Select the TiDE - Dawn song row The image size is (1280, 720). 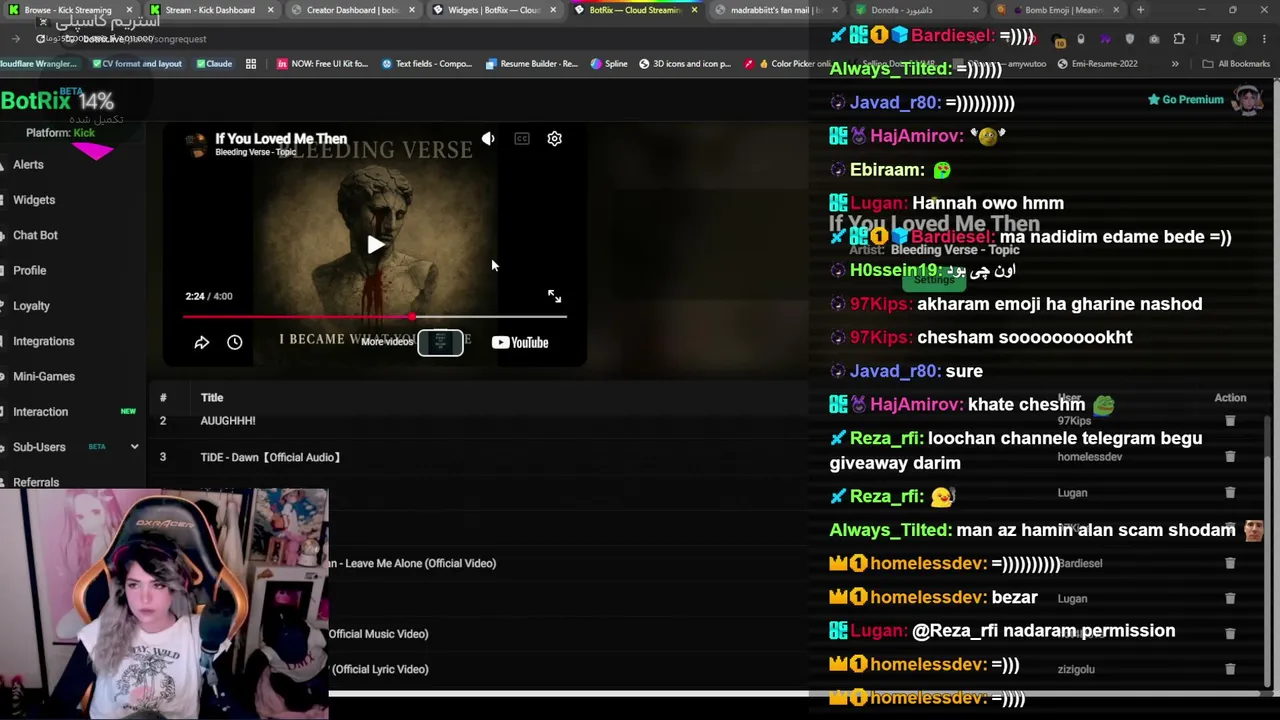point(704,457)
